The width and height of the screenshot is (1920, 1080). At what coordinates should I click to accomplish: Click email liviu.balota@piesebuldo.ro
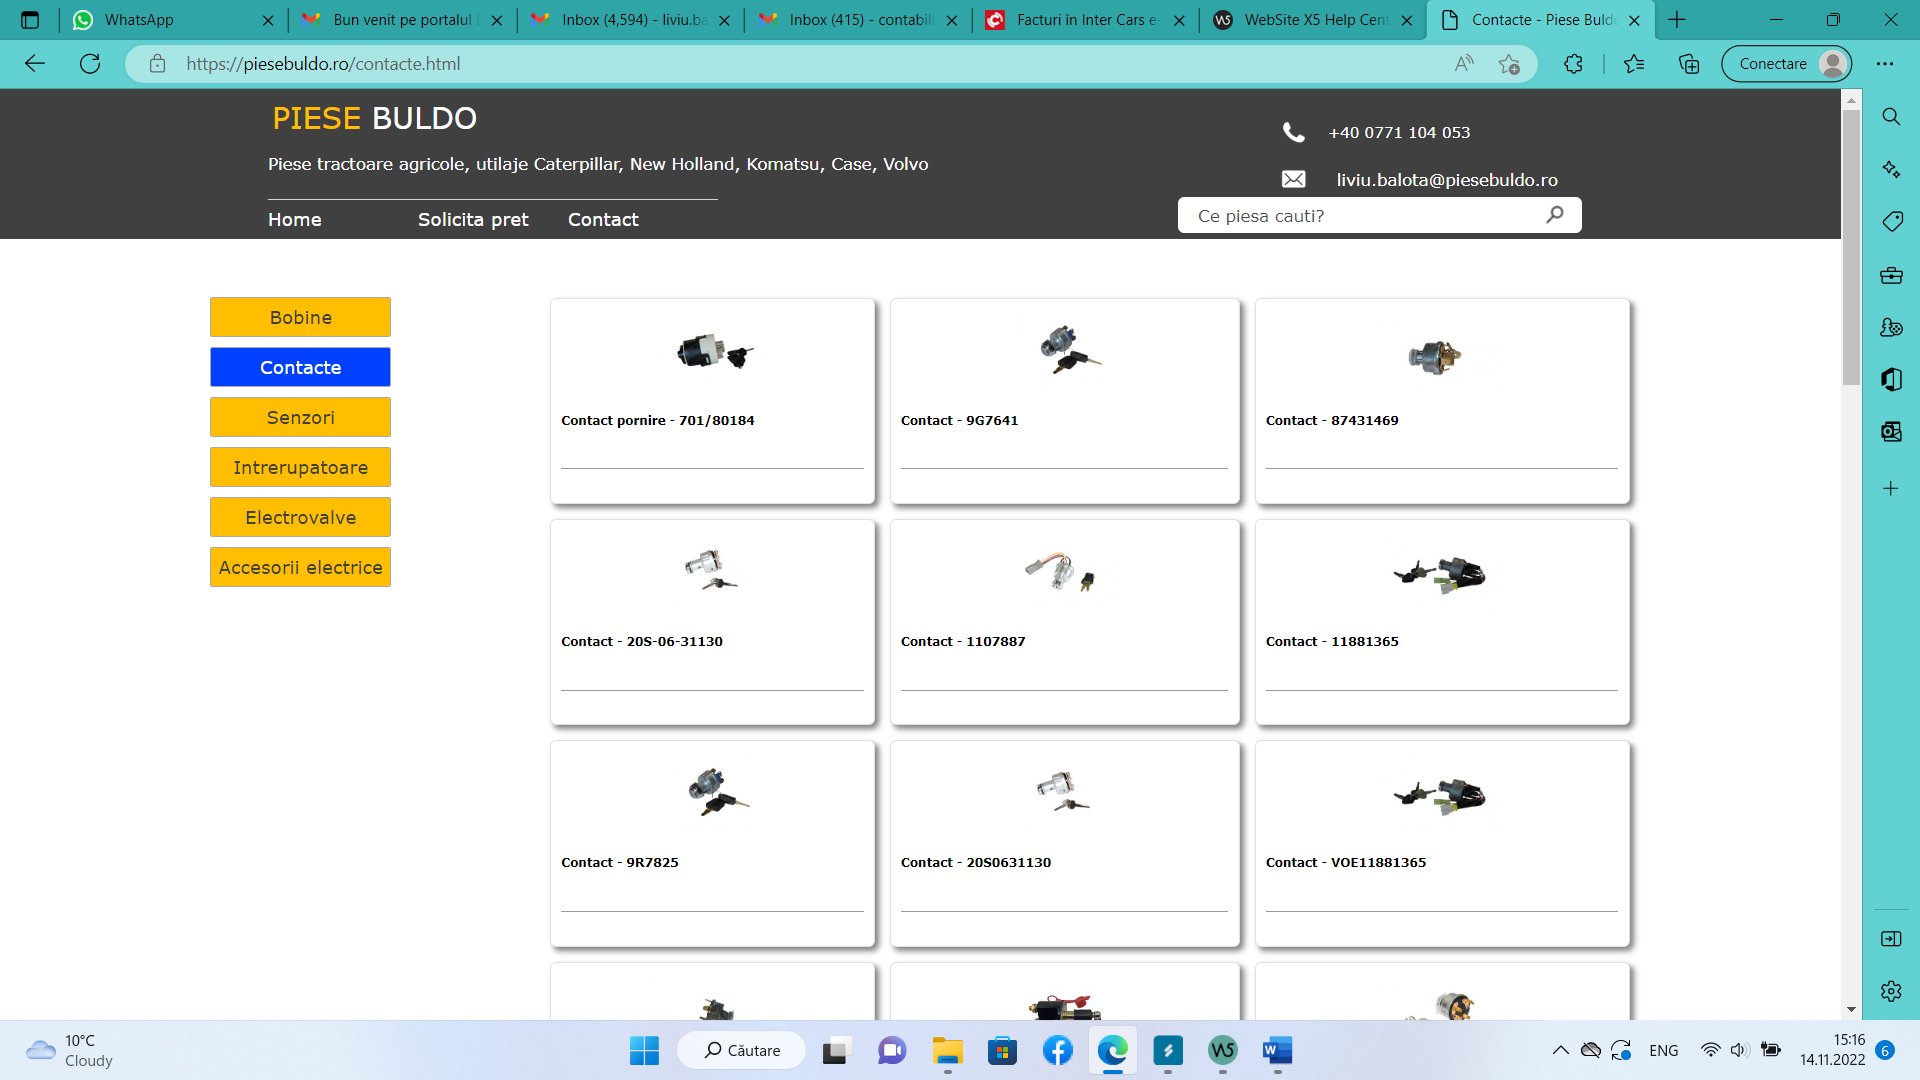click(1447, 180)
